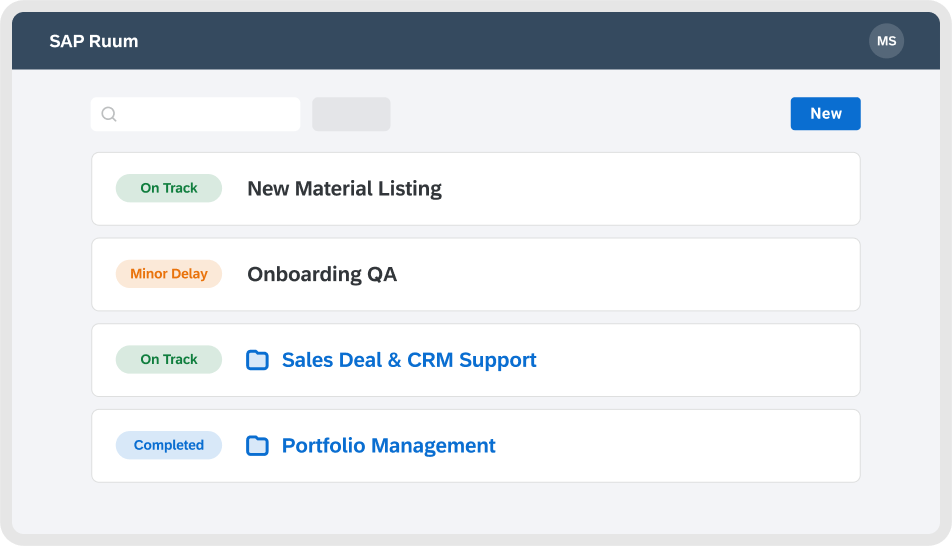The image size is (952, 546).
Task: Open the Onboarding QA title
Action: (x=322, y=274)
